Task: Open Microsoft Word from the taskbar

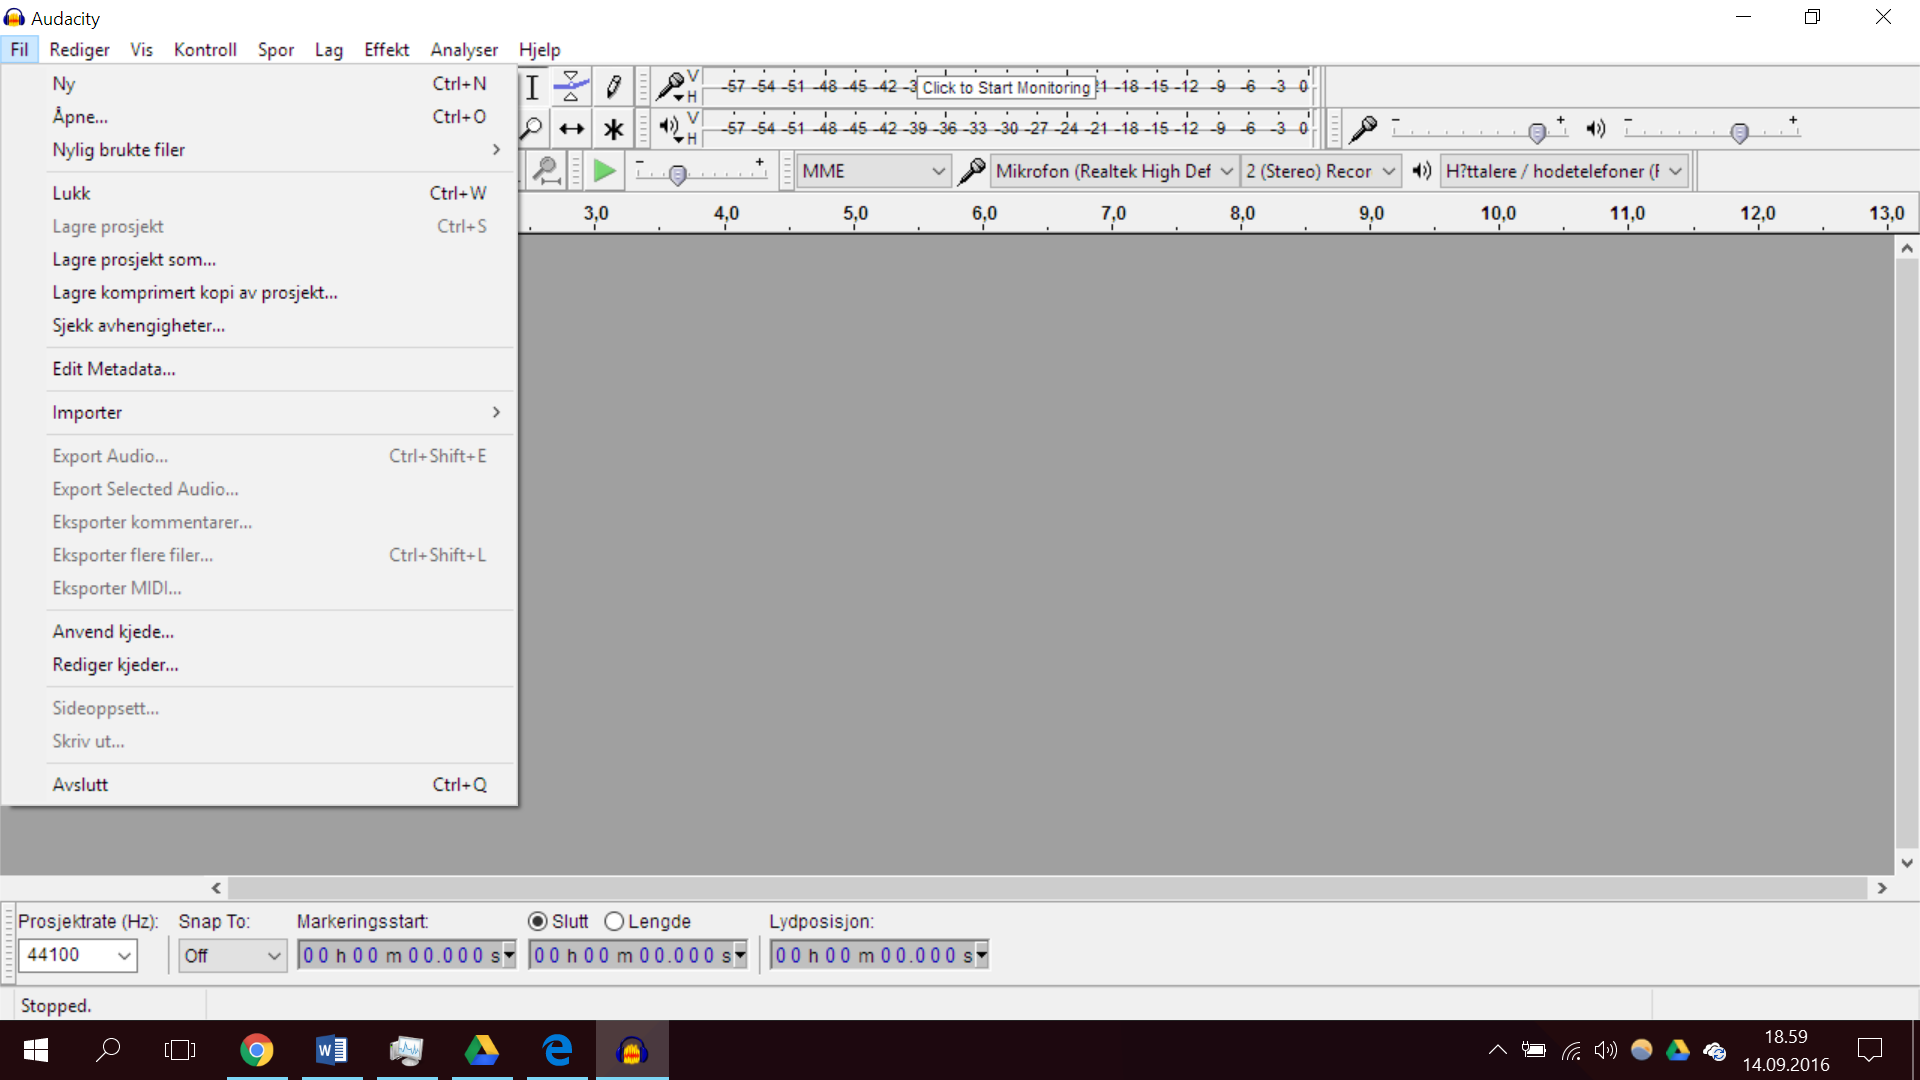Action: (332, 1050)
